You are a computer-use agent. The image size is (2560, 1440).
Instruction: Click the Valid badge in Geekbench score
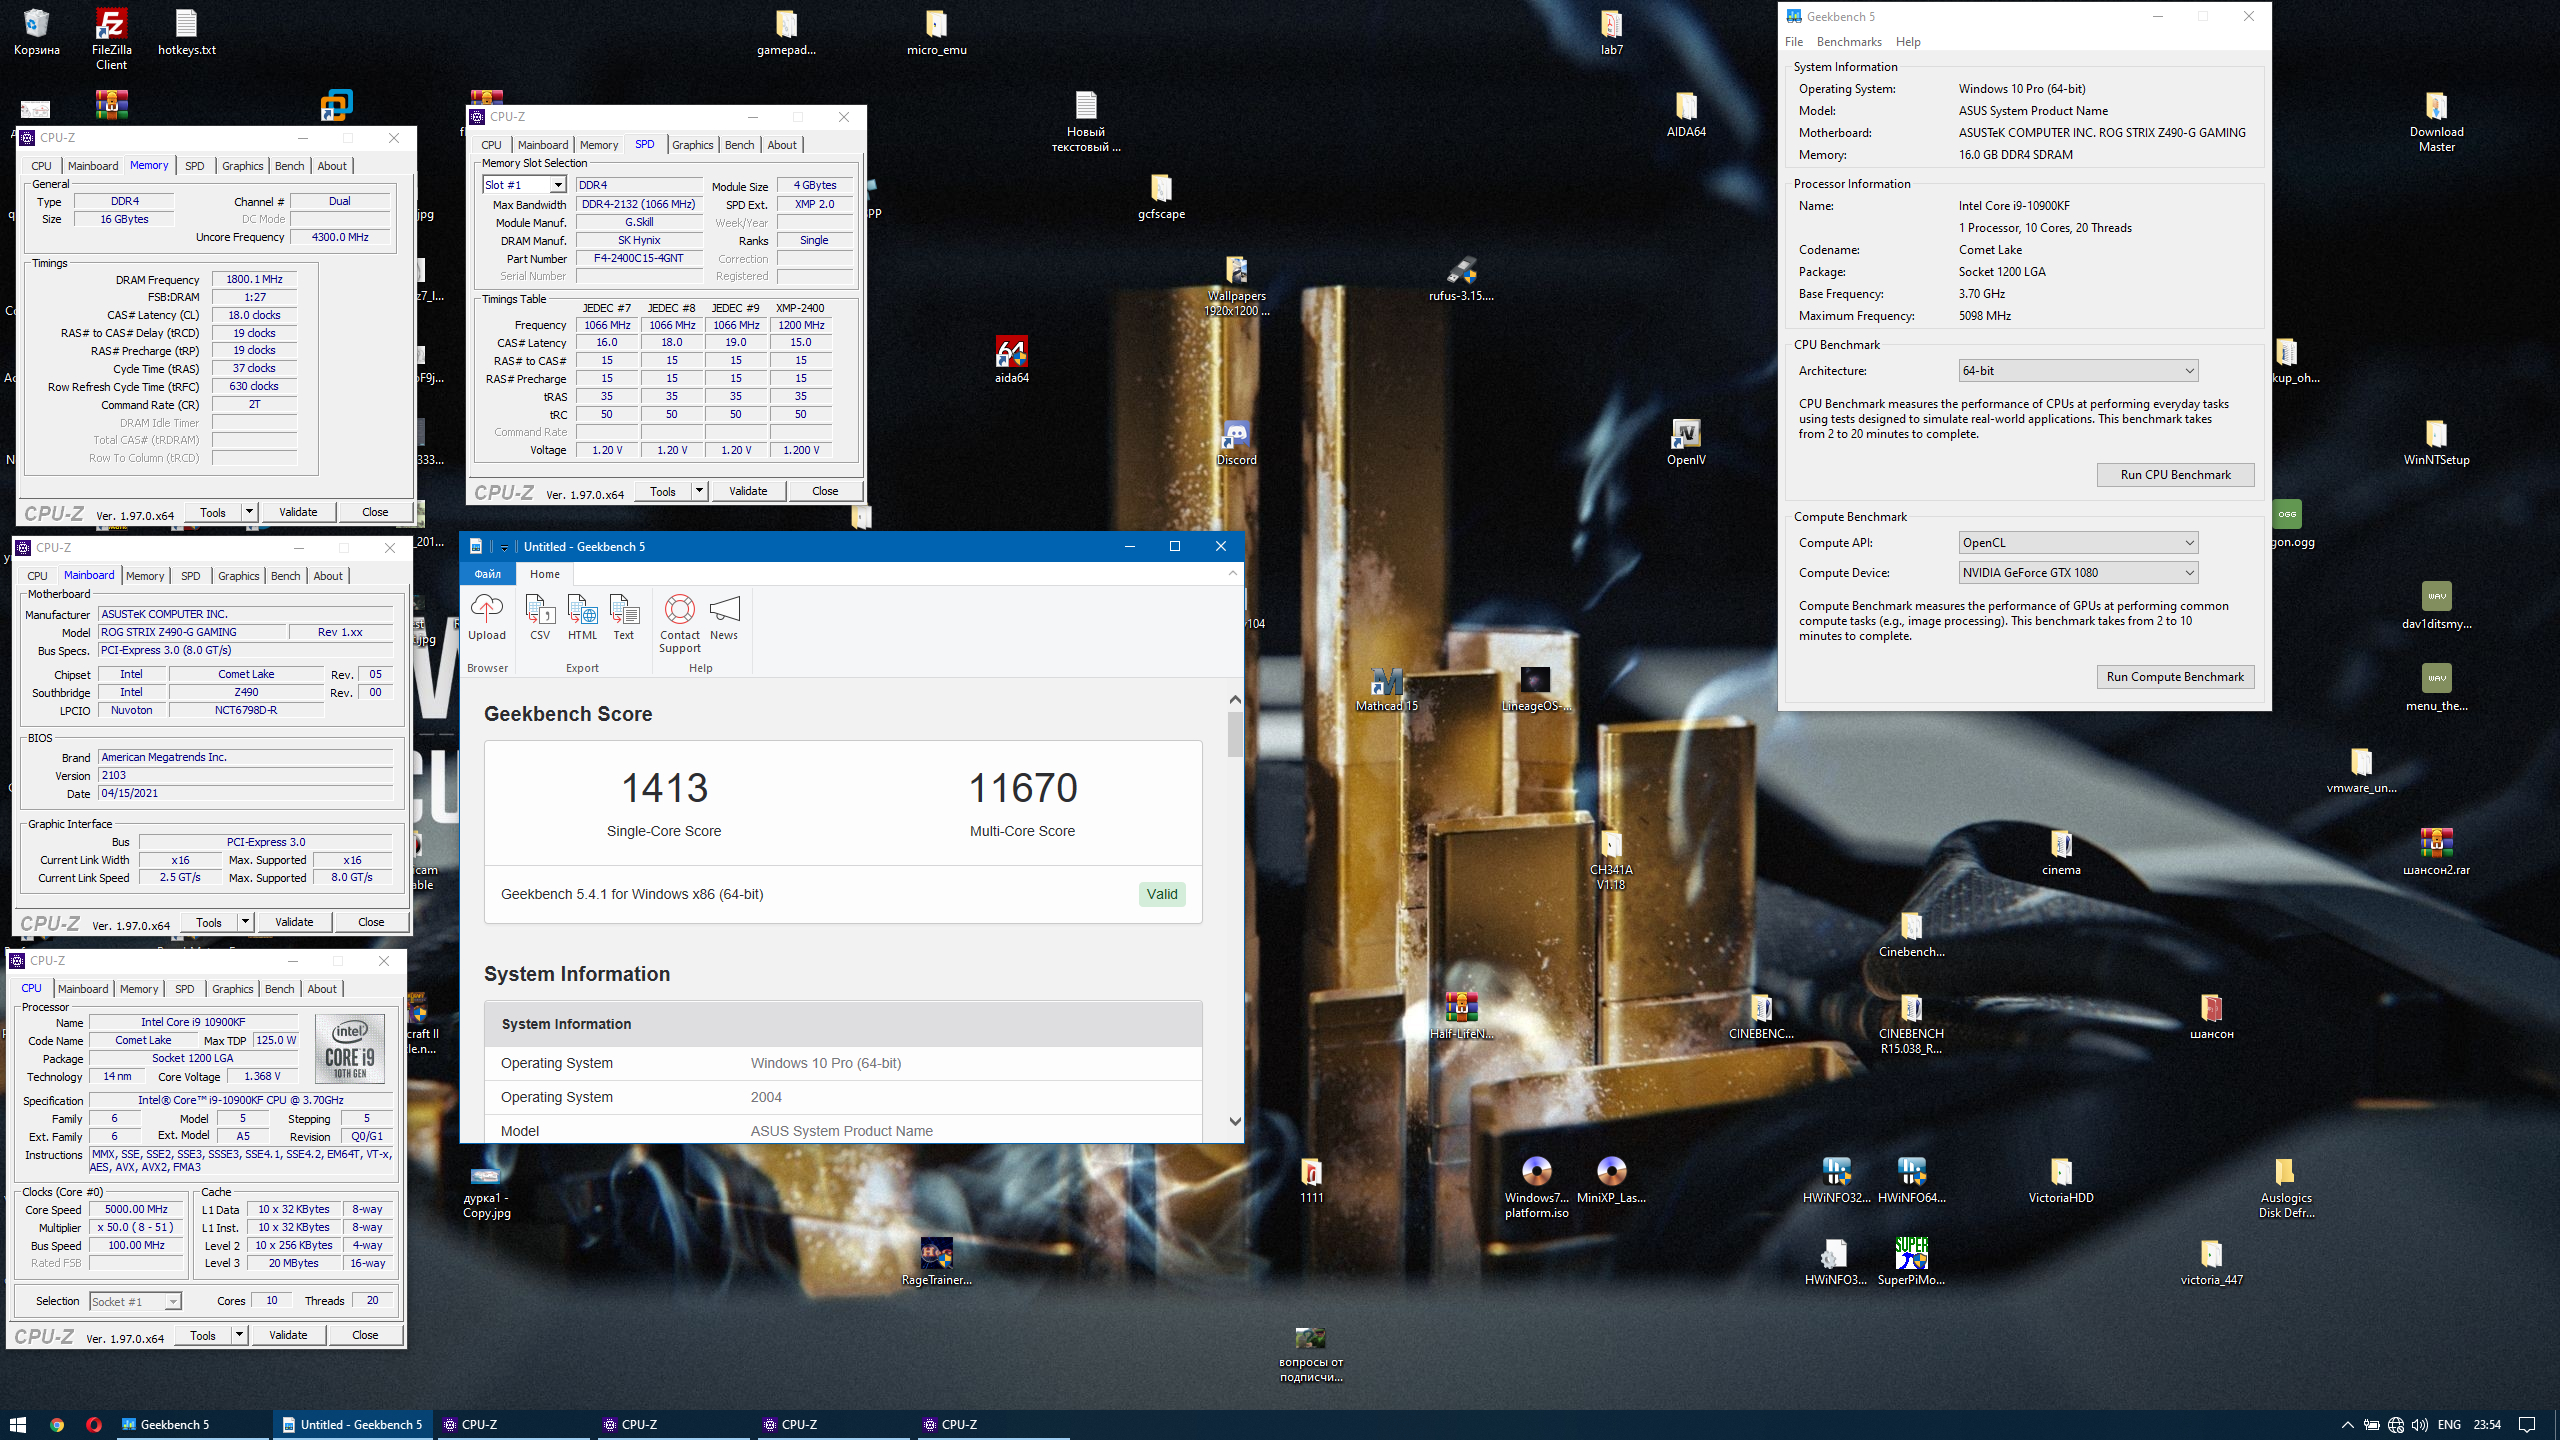[1161, 894]
